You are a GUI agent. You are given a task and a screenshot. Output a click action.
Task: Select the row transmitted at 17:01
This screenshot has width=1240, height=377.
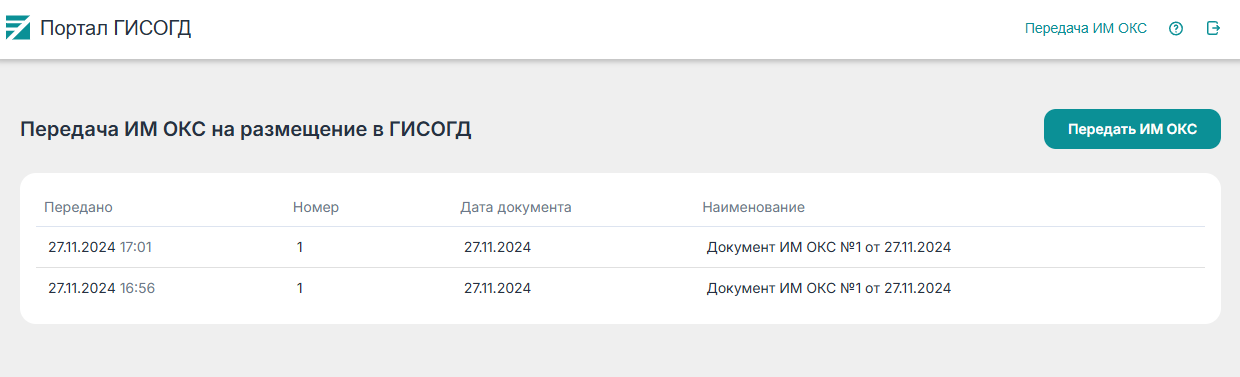point(621,247)
